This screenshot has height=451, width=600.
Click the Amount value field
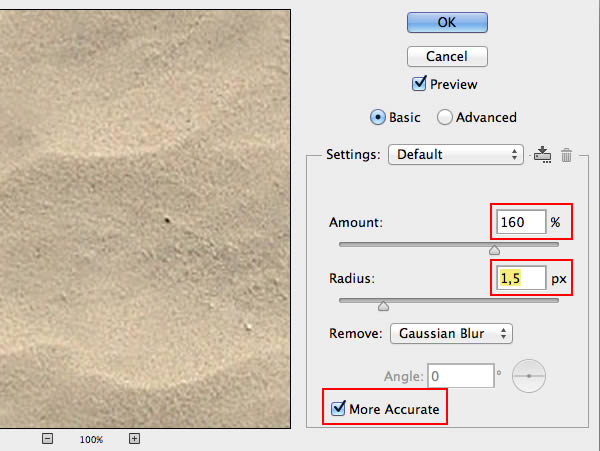[x=521, y=222]
